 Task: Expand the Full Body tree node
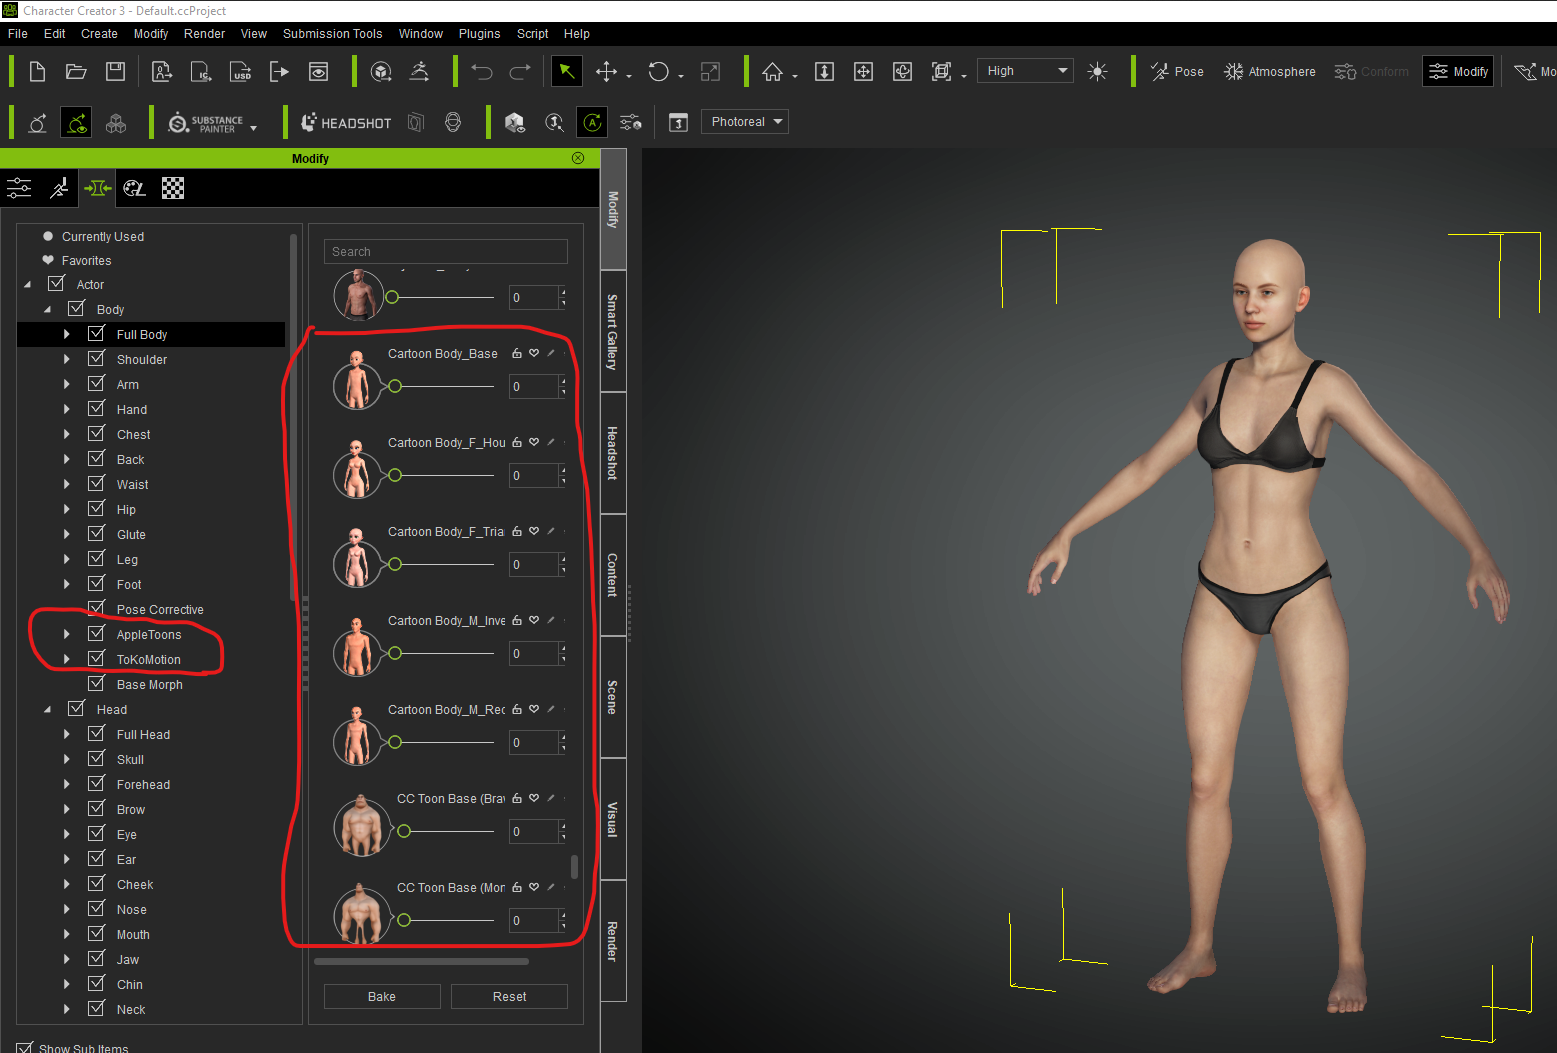(67, 334)
